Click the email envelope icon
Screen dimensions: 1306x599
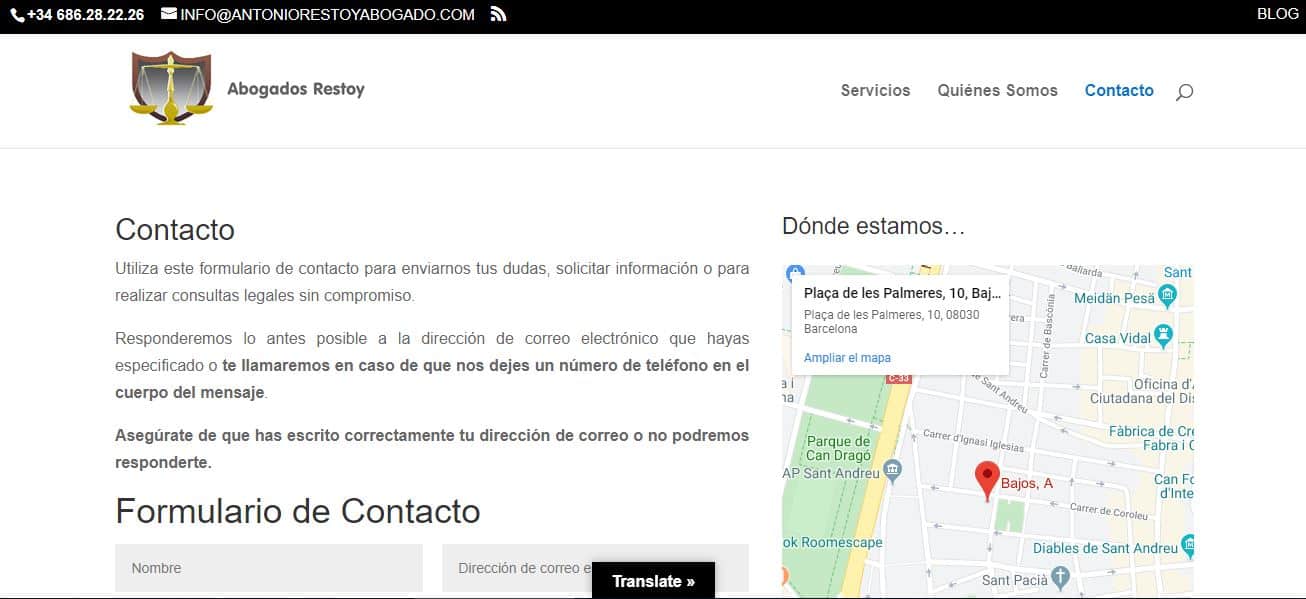point(168,14)
